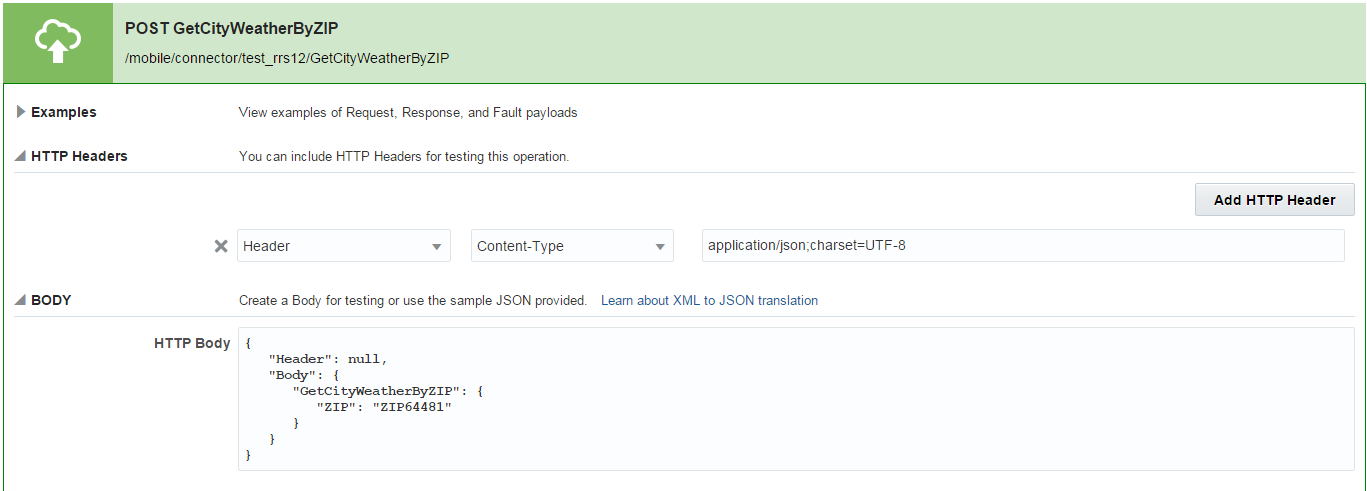1367x491 pixels.
Task: Collapse the HTTP Headers section triangle
Action: pyautogui.click(x=21, y=156)
